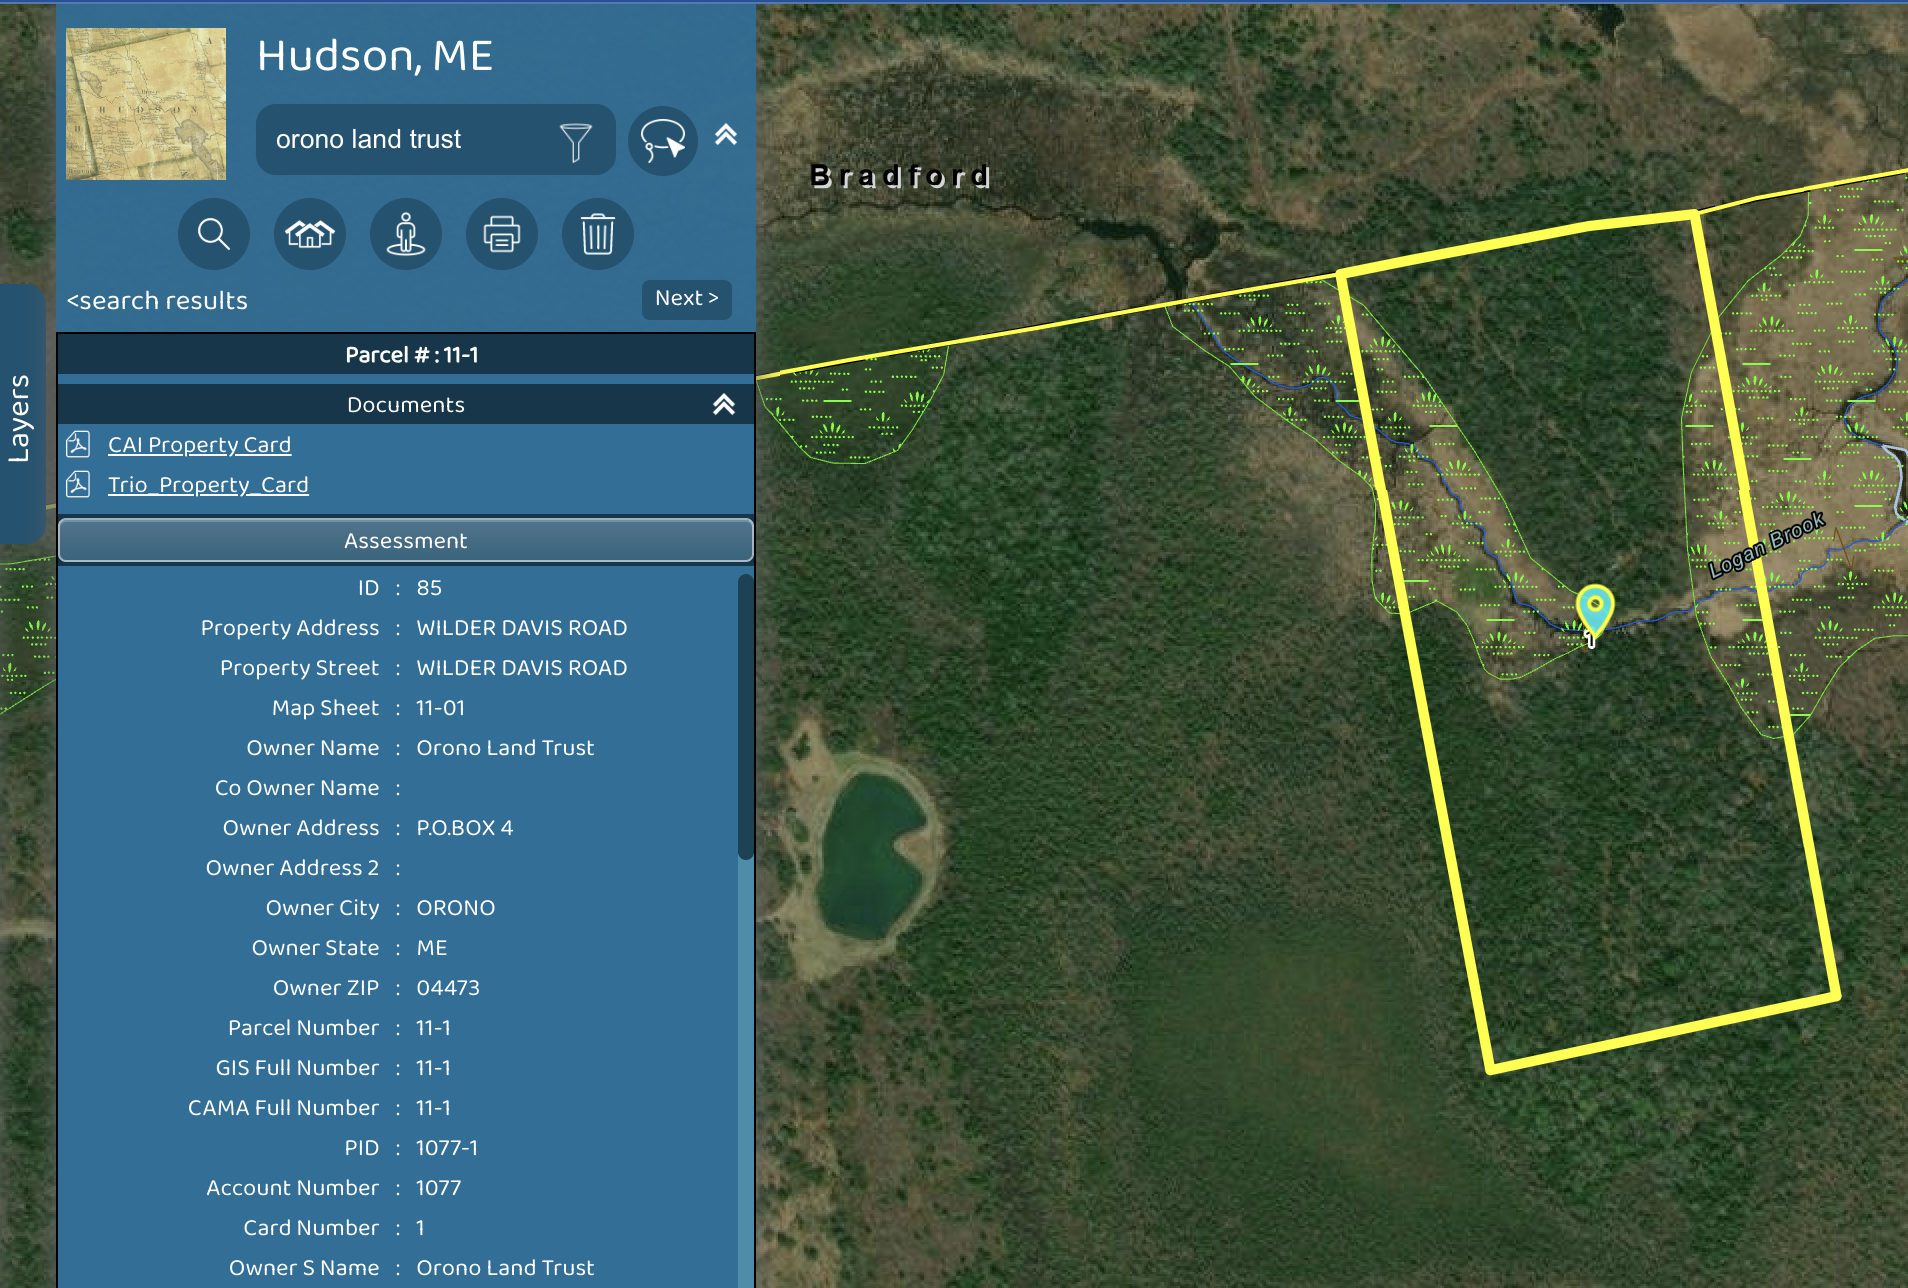The height and width of the screenshot is (1288, 1908).
Task: Click the street view person icon
Action: coord(406,234)
